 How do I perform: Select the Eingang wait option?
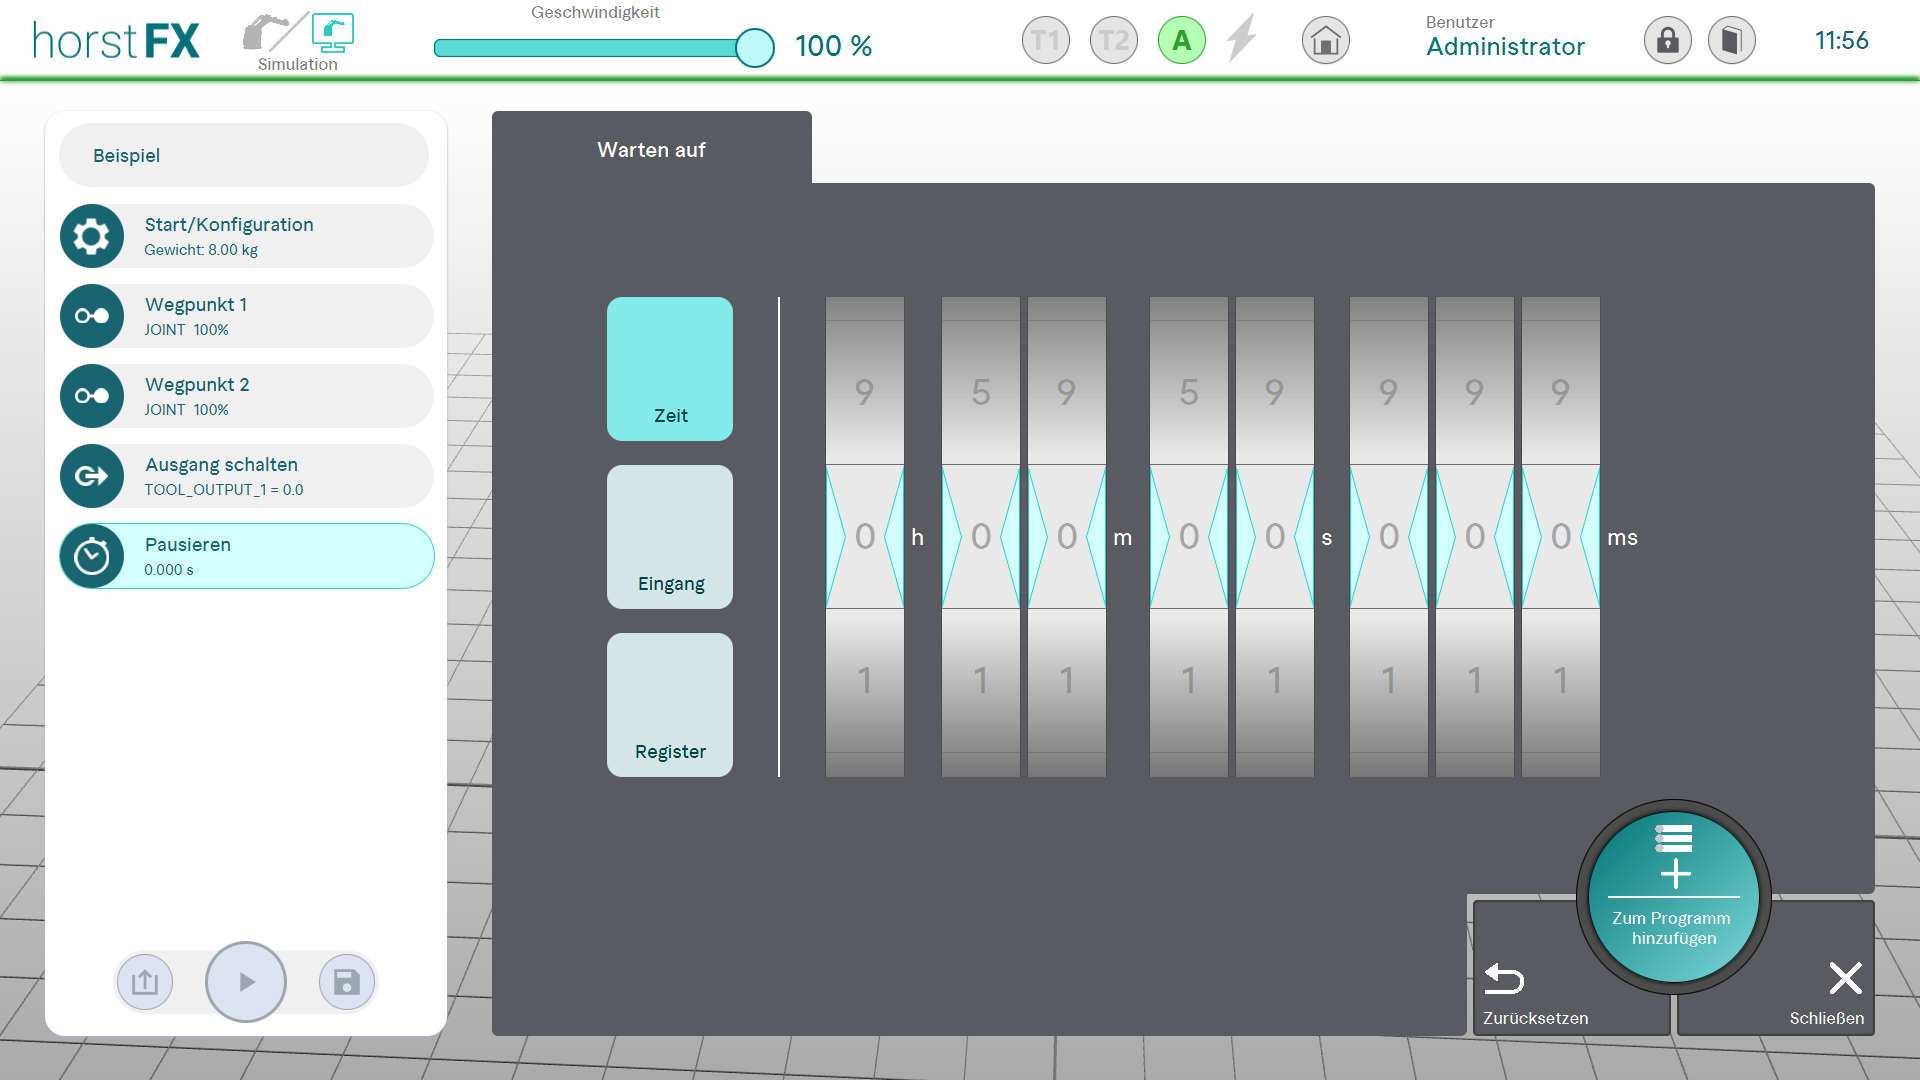(x=670, y=537)
